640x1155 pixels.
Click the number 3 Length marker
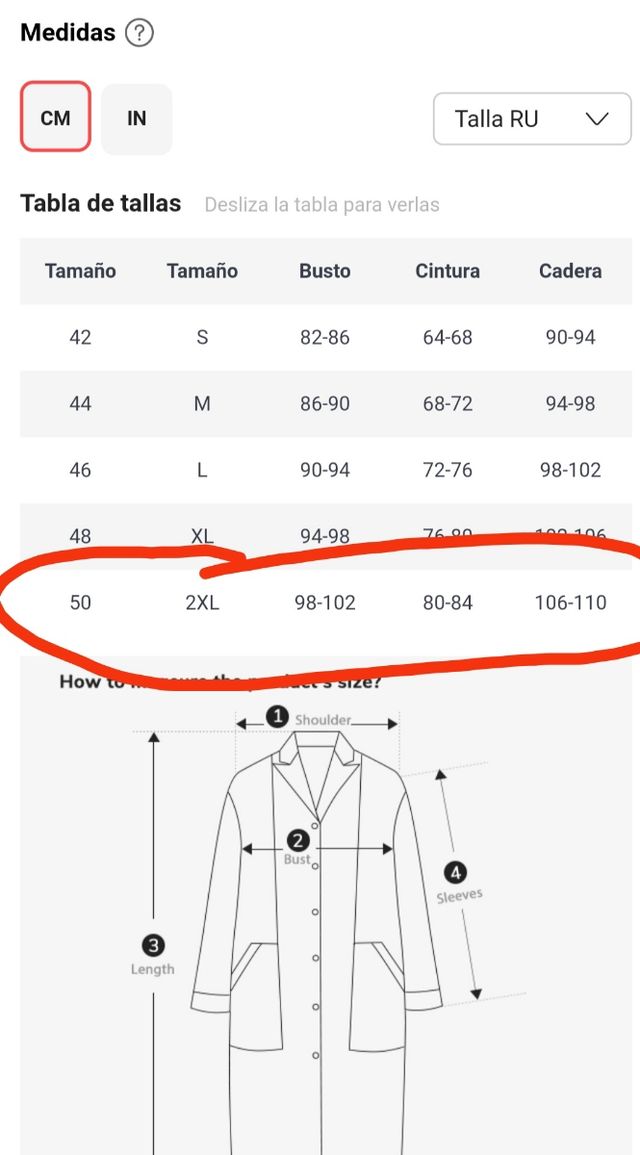[153, 945]
